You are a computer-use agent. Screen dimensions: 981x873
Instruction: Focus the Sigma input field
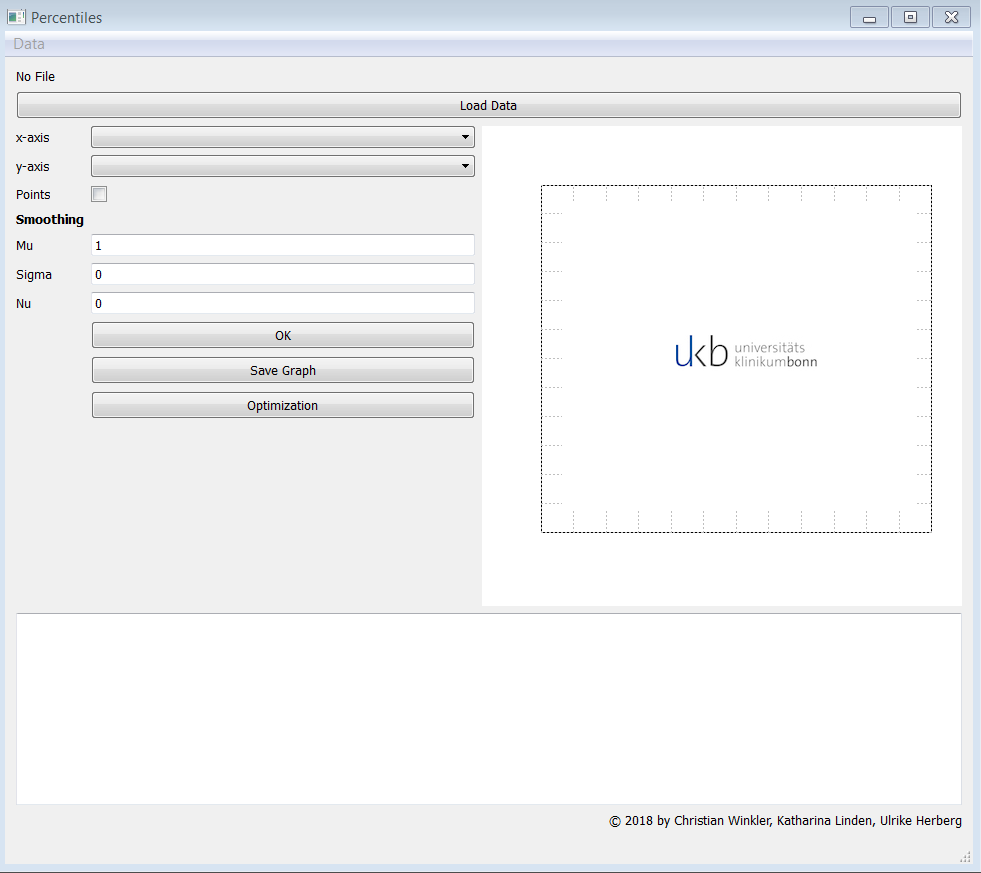[x=283, y=274]
